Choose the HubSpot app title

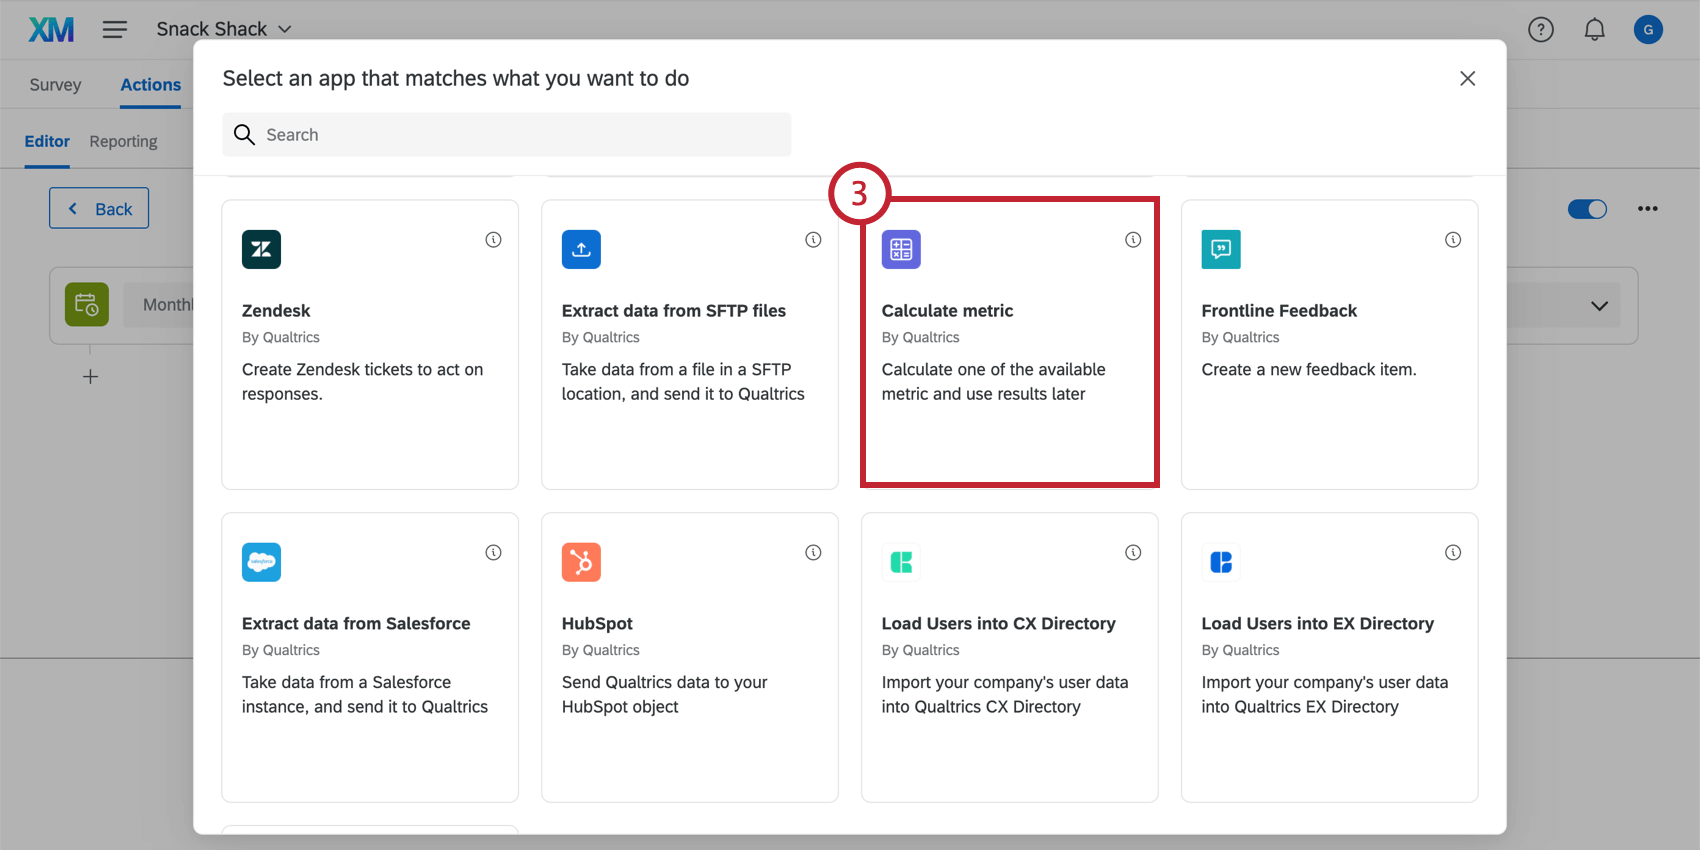[597, 623]
